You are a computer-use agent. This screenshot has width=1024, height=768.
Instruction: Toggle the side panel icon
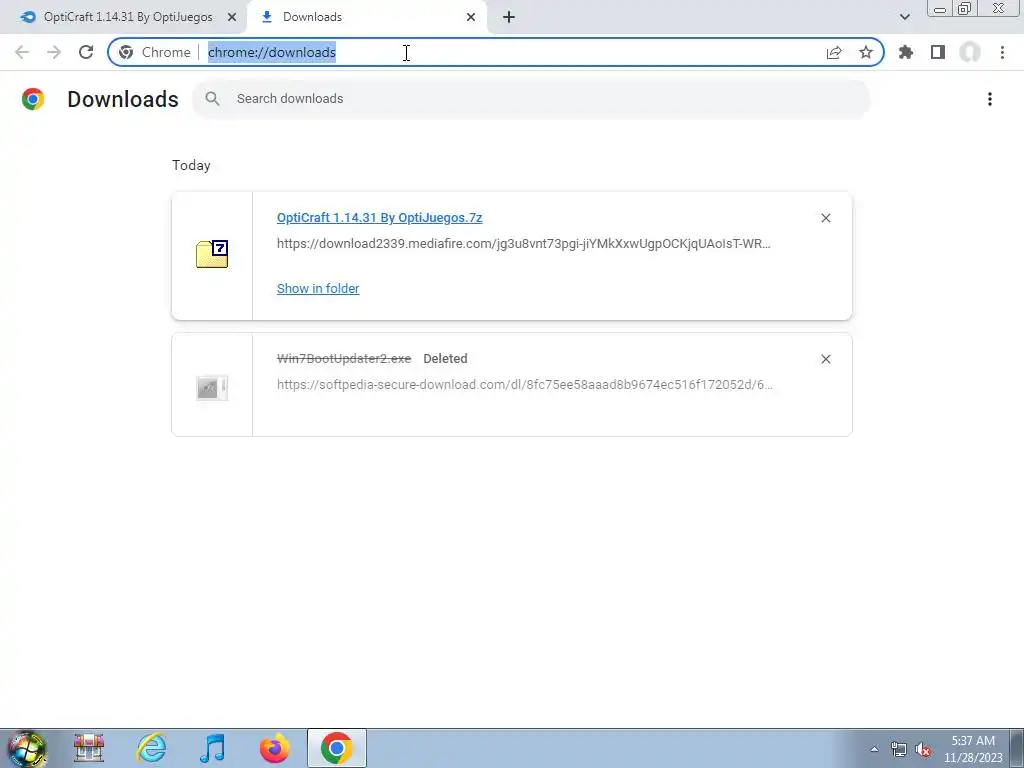pos(938,52)
